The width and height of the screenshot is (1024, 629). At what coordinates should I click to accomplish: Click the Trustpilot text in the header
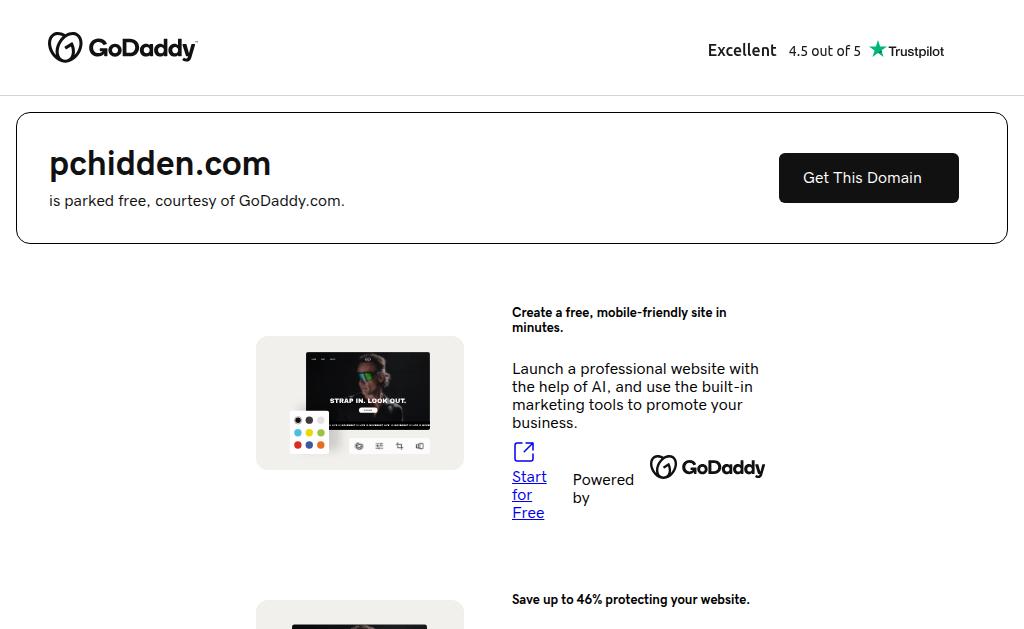(916, 51)
